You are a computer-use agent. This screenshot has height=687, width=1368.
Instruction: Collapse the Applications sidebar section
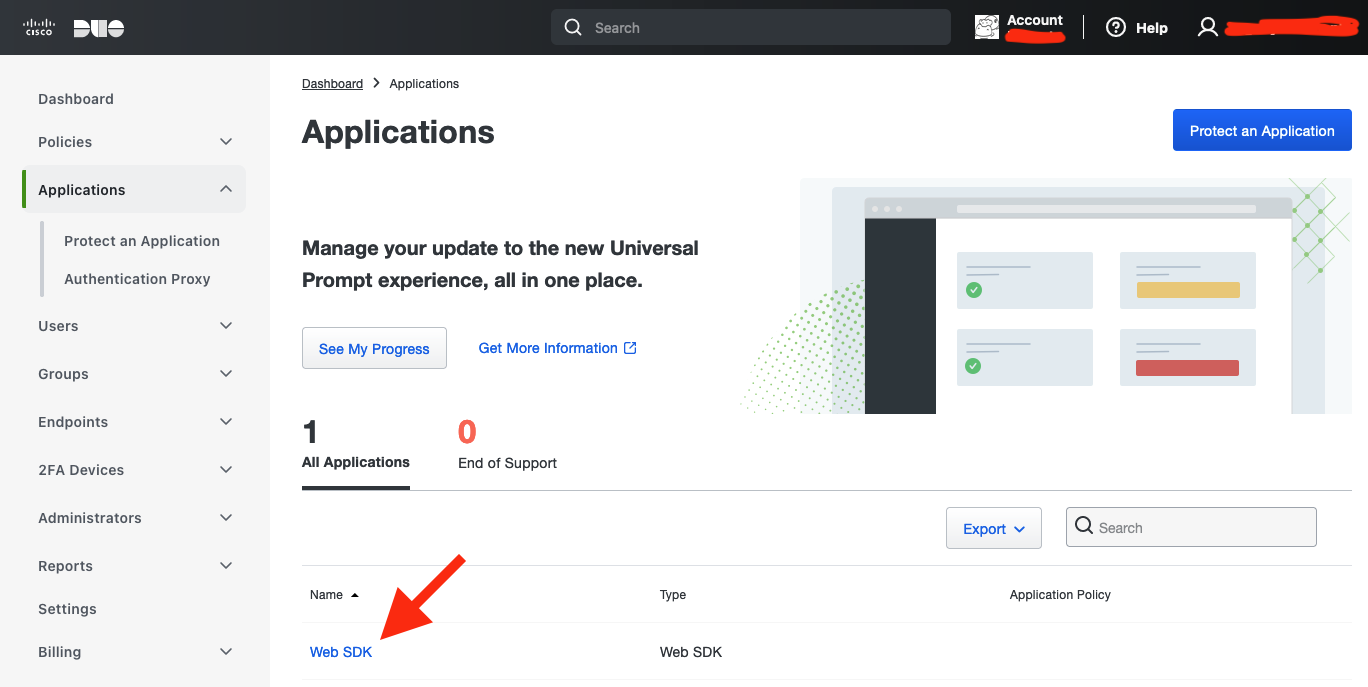[226, 190]
